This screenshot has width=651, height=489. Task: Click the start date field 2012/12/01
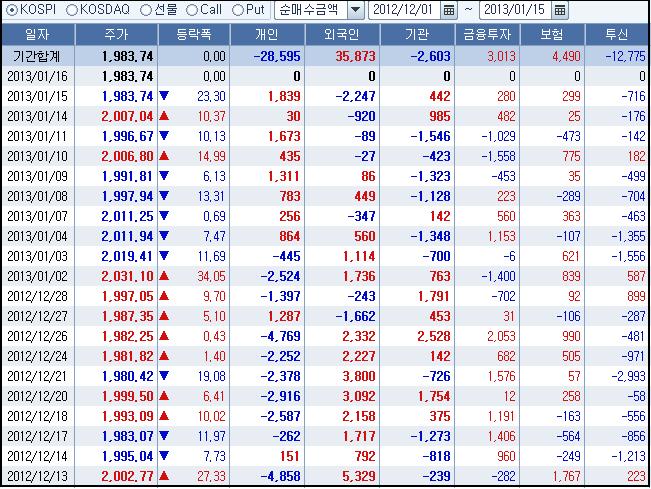click(x=404, y=10)
